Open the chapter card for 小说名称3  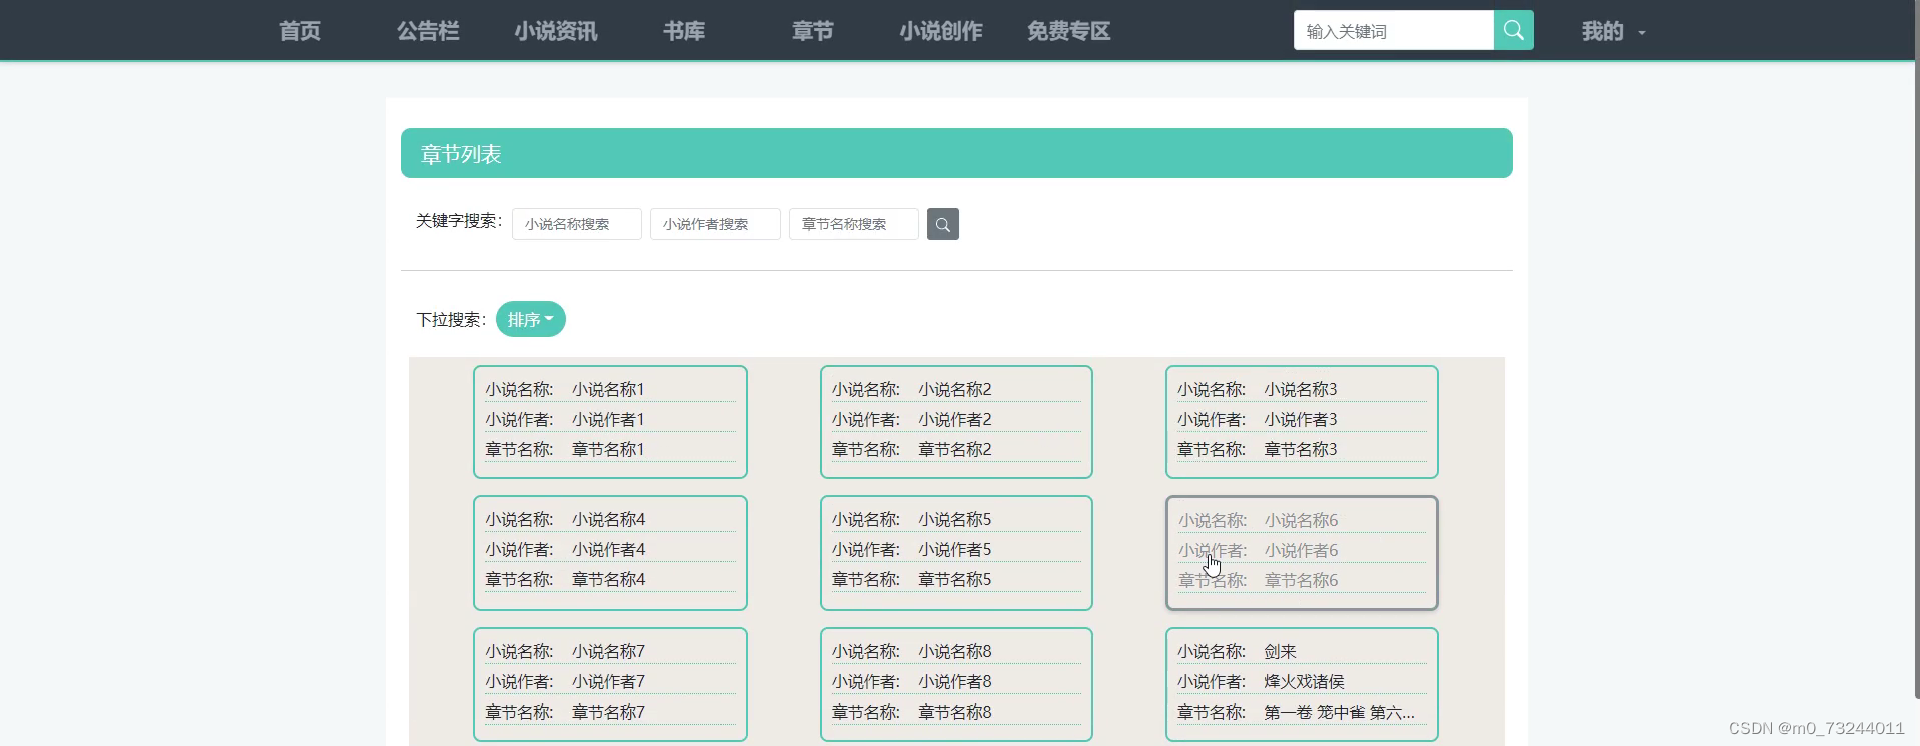[1302, 422]
